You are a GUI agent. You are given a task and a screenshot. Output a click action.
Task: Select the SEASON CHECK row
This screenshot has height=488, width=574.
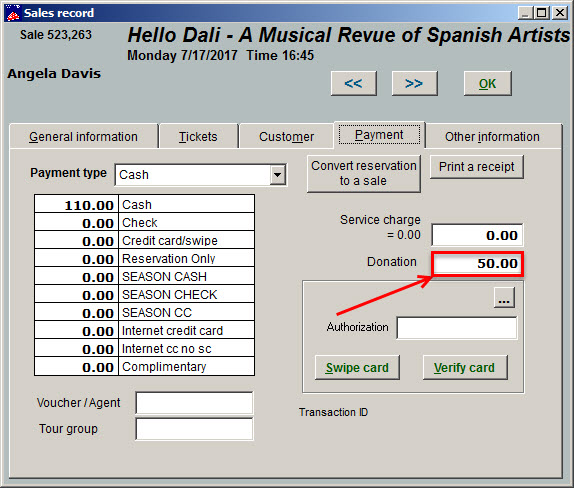tap(145, 294)
